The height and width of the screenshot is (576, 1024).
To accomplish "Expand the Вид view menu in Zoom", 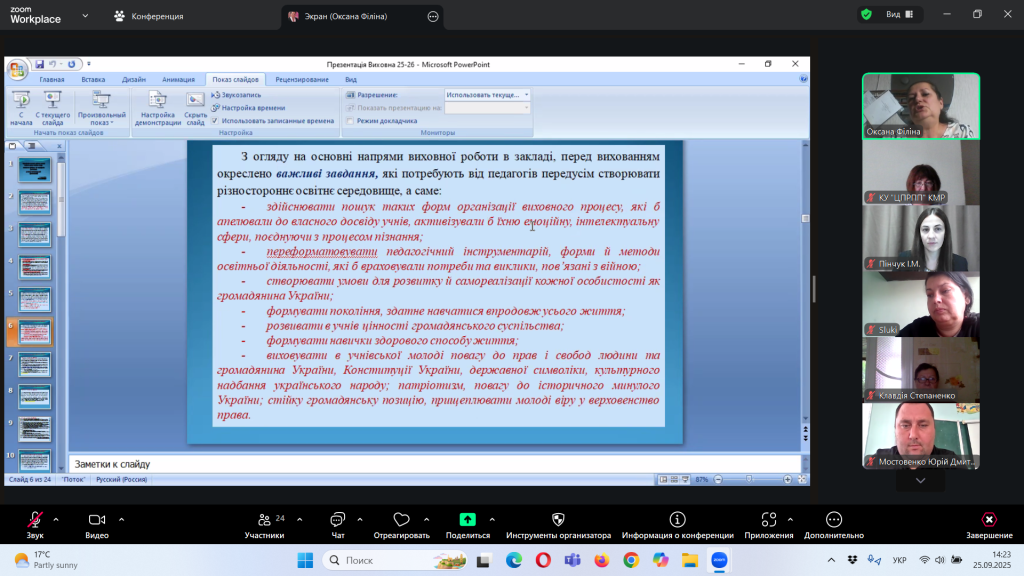I will [898, 15].
